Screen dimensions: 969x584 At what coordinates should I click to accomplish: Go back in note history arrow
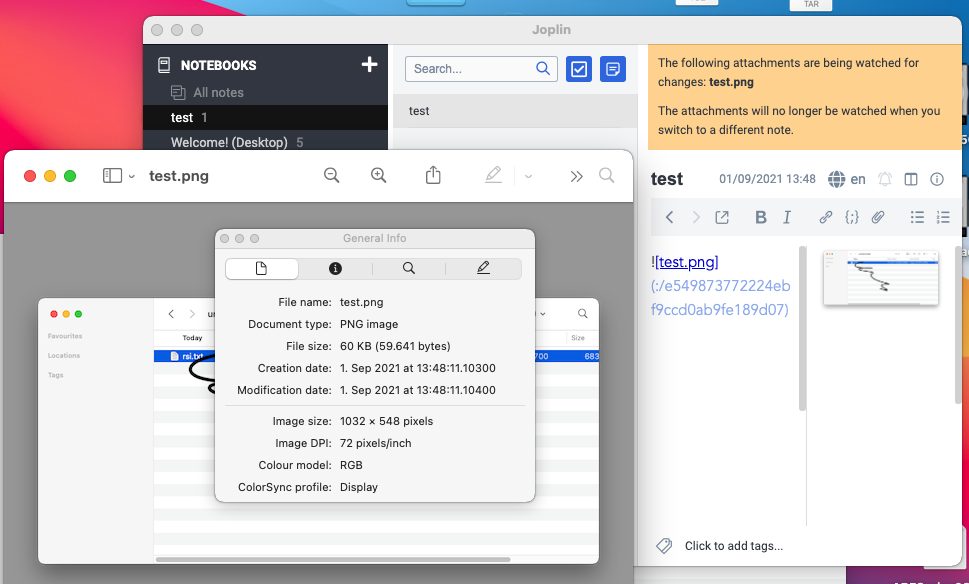tap(669, 217)
